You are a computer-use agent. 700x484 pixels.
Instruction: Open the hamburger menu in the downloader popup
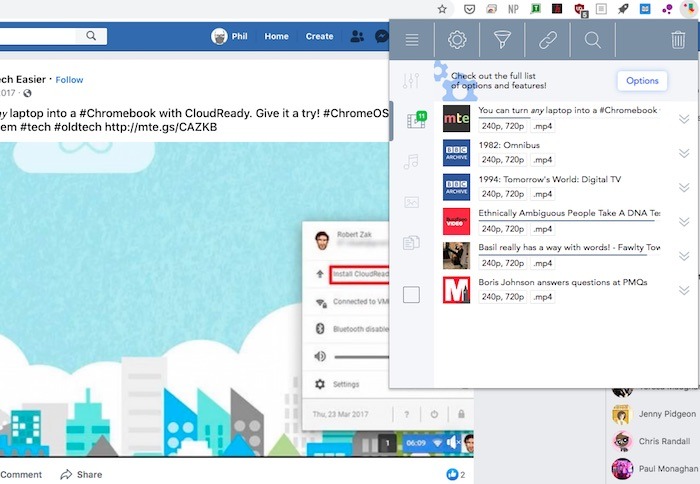tap(412, 40)
